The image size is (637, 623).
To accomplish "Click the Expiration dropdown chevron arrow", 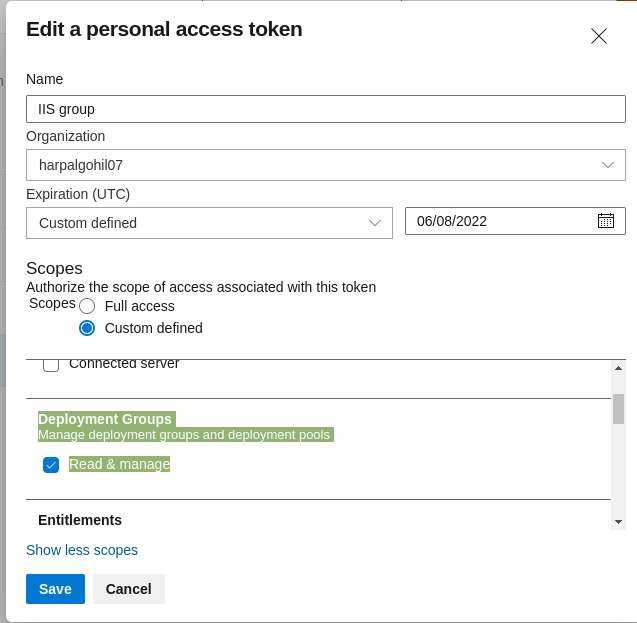I will 375,223.
